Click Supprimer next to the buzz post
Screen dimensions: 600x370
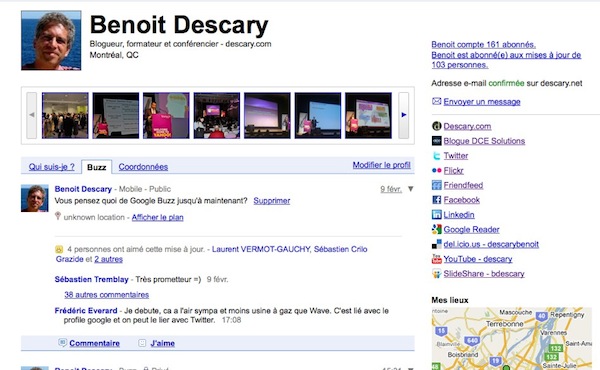tap(272, 200)
